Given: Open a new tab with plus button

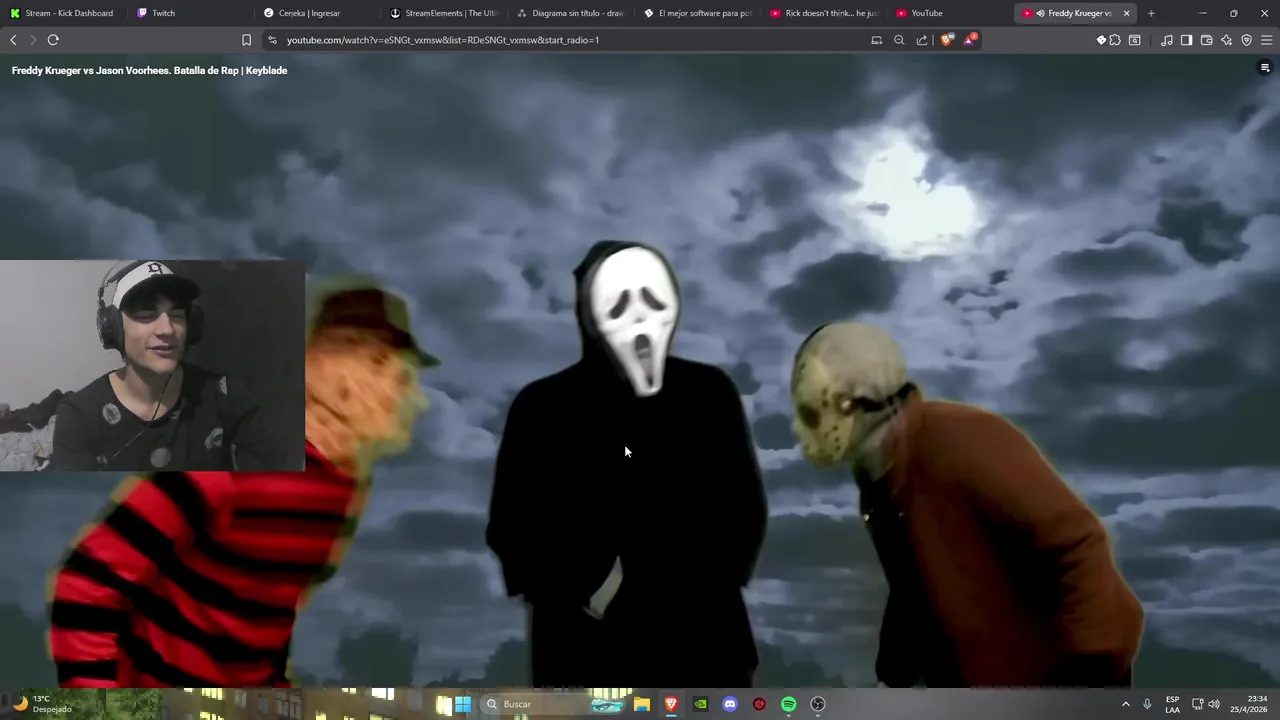Looking at the screenshot, I should (x=1151, y=13).
